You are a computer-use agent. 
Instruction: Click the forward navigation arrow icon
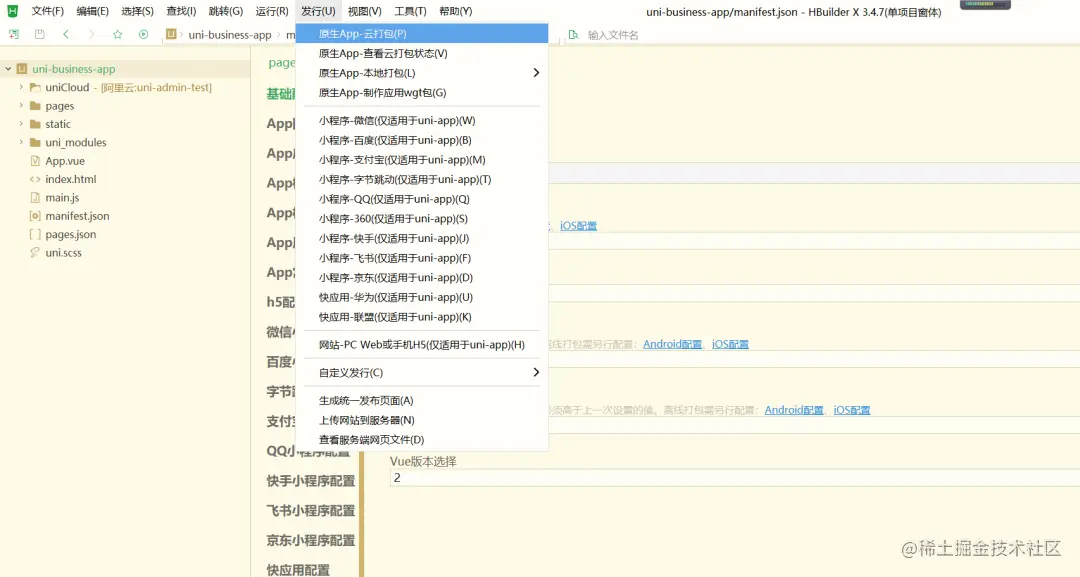90,34
